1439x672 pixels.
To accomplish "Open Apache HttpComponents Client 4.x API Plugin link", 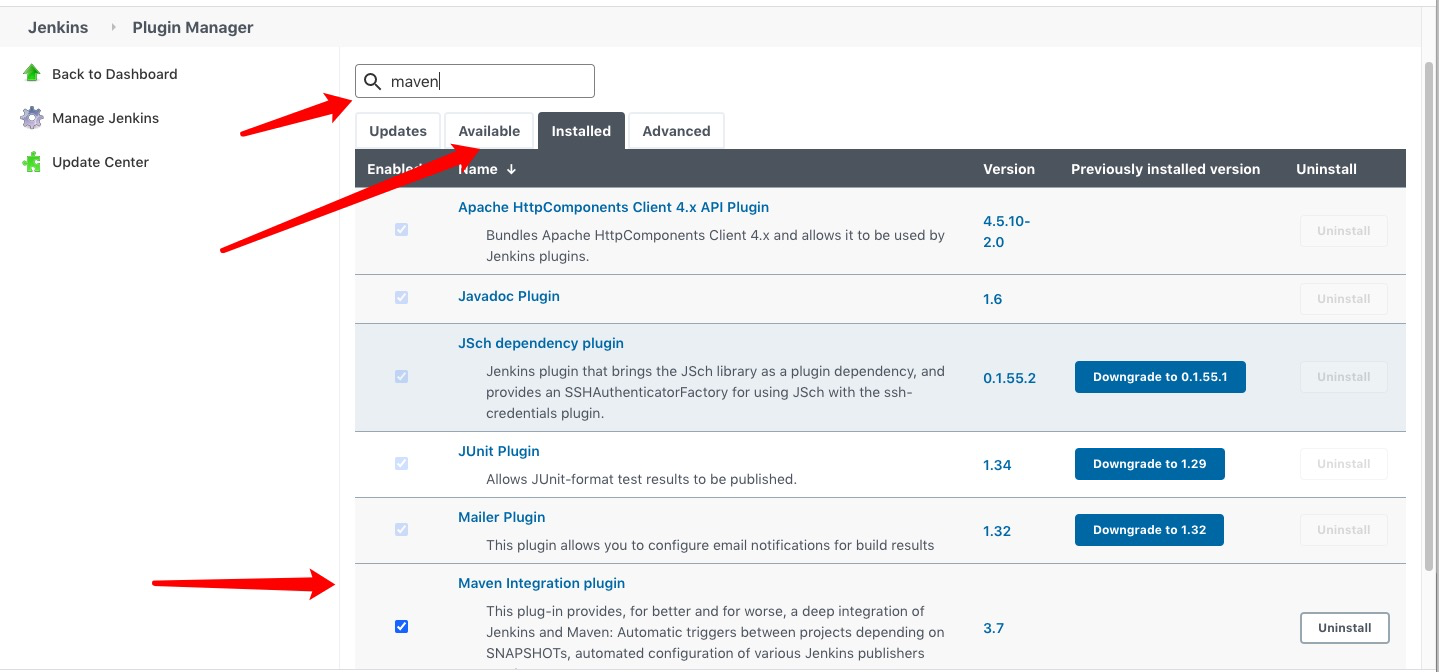I will [x=613, y=207].
